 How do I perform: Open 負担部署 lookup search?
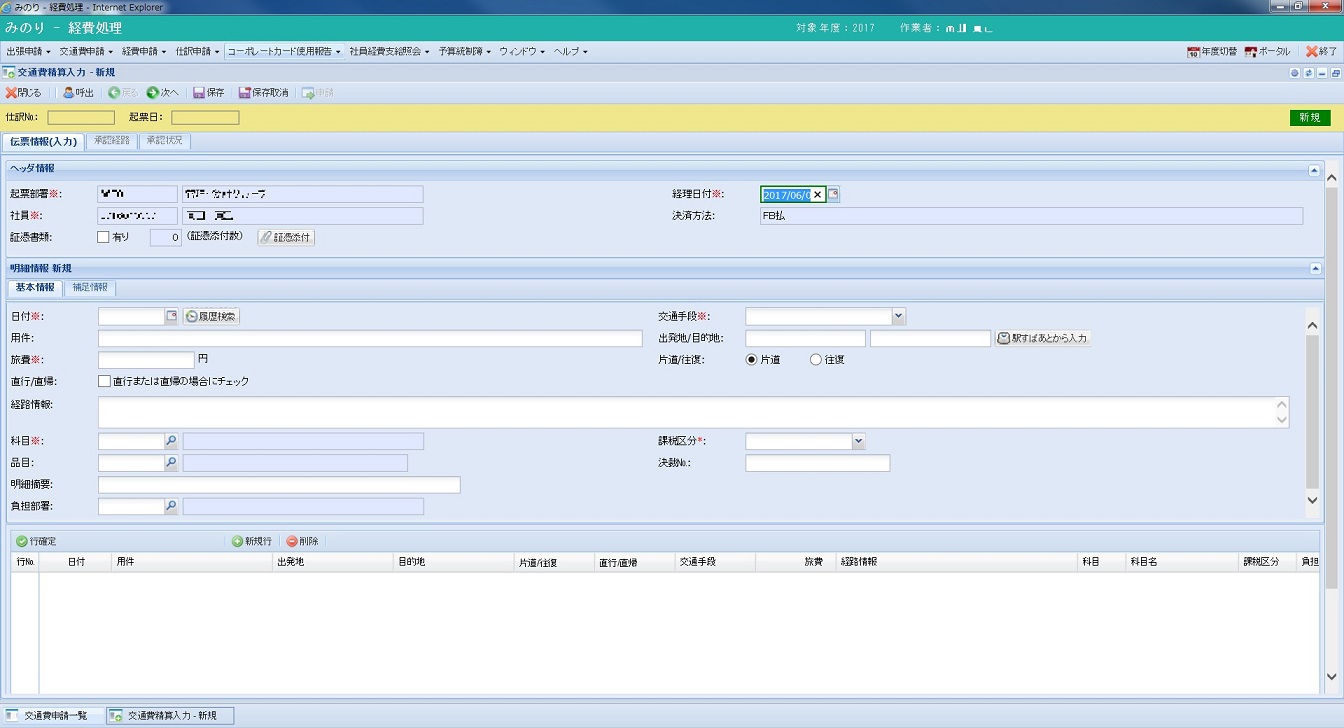[x=171, y=507]
